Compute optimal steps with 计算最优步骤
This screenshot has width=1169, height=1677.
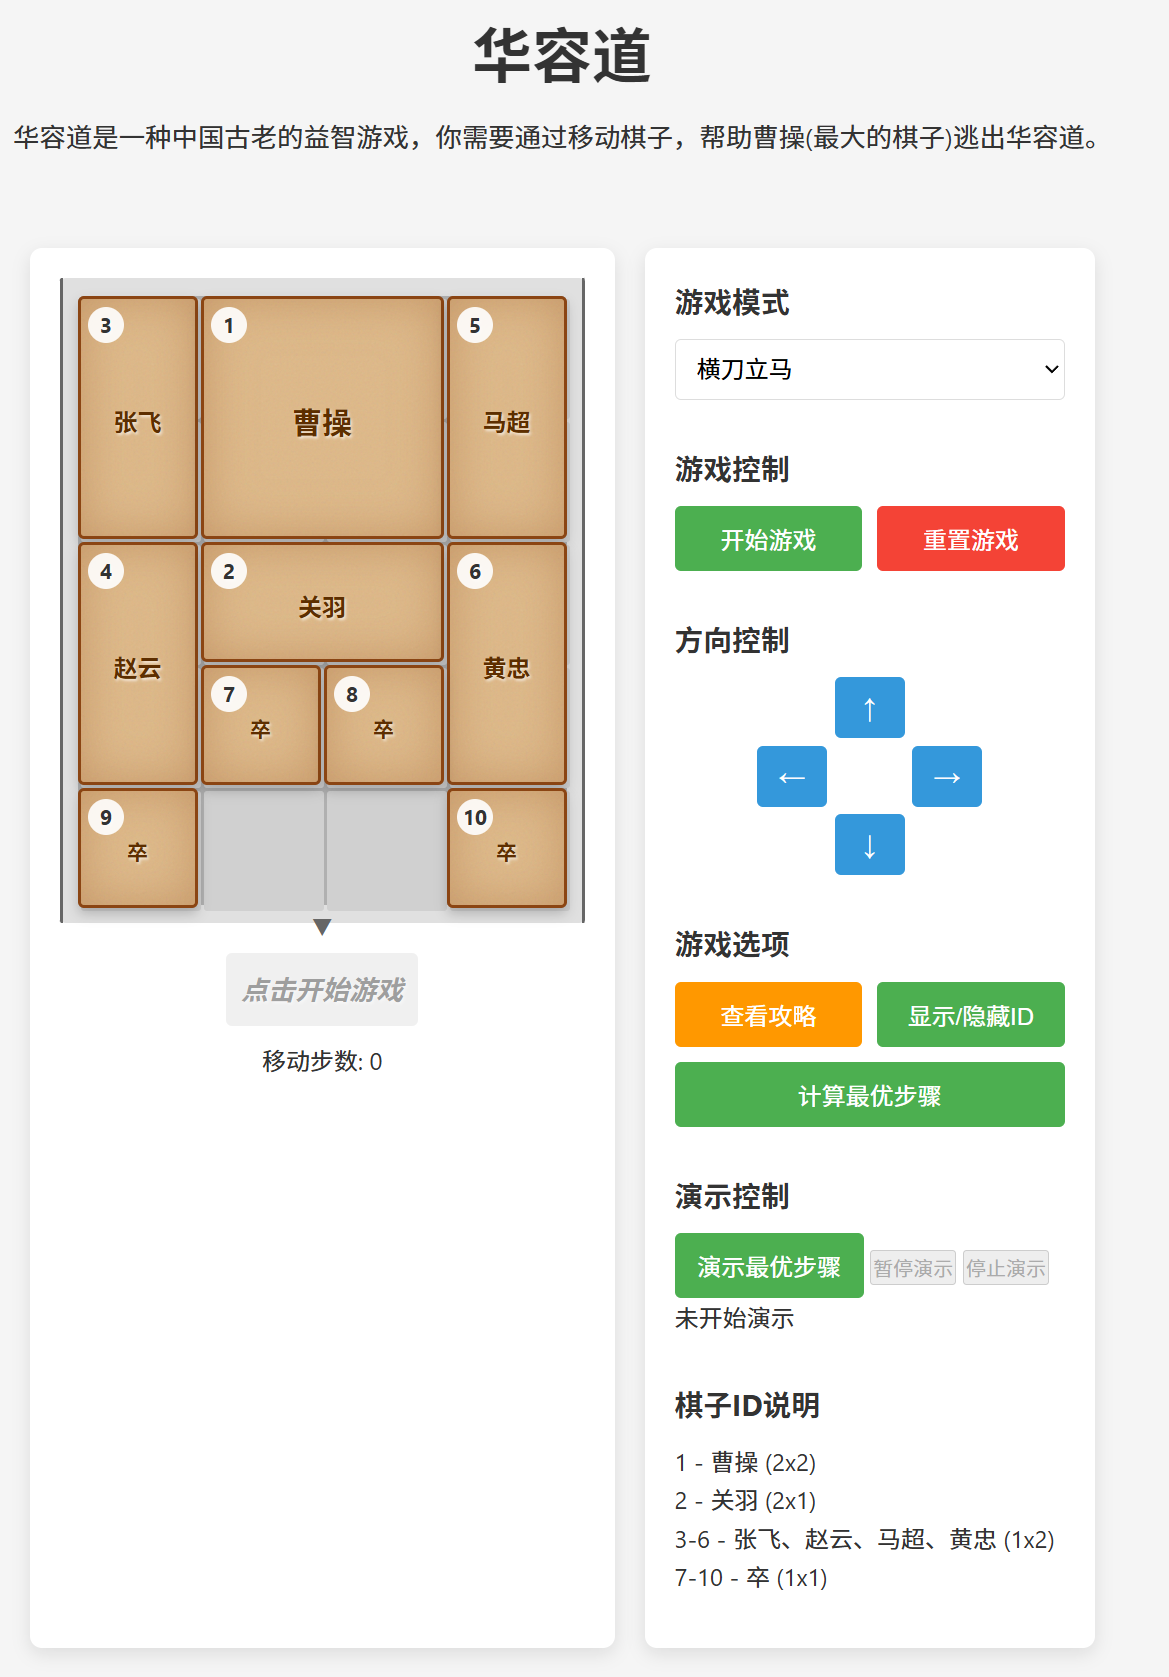tap(869, 1094)
